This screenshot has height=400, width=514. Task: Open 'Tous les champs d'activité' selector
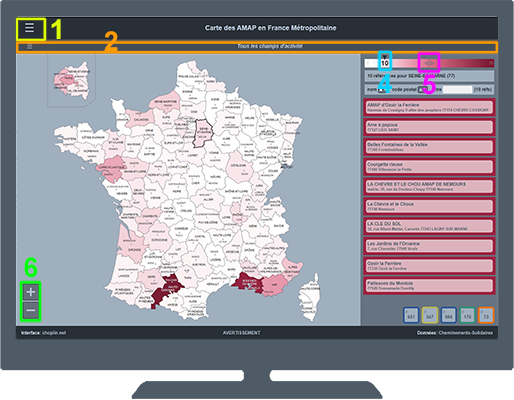(270, 46)
